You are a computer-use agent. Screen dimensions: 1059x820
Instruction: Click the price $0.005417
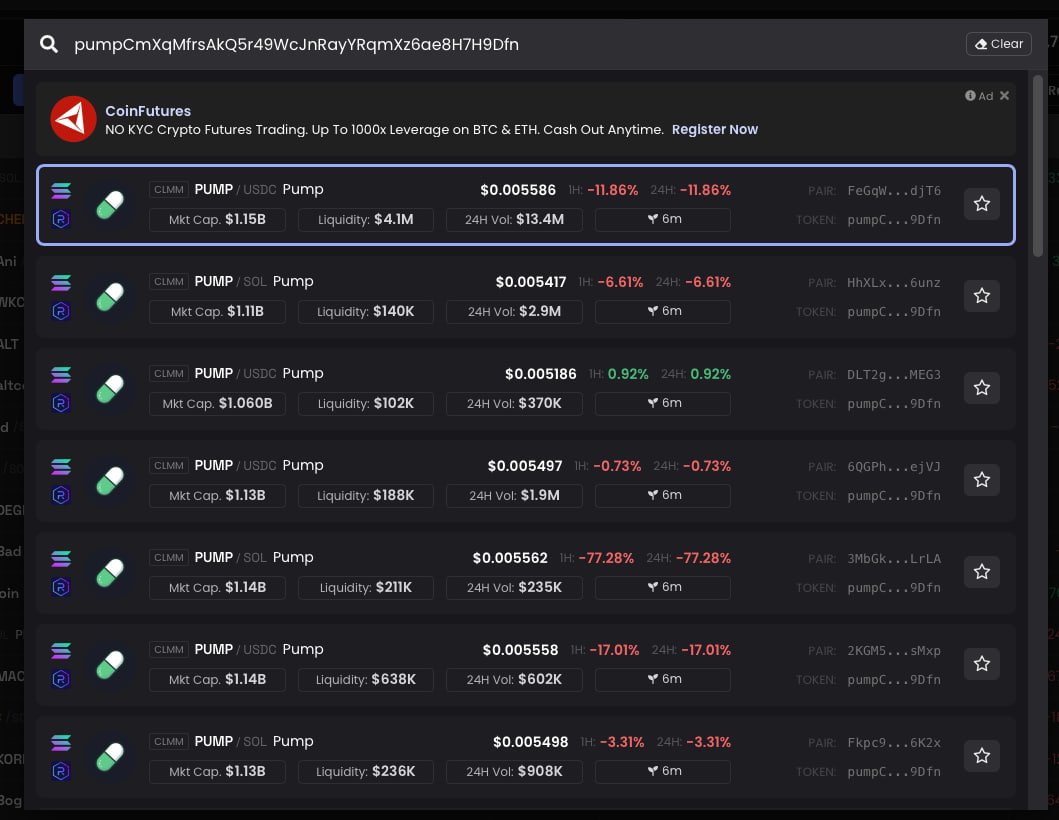(x=531, y=282)
